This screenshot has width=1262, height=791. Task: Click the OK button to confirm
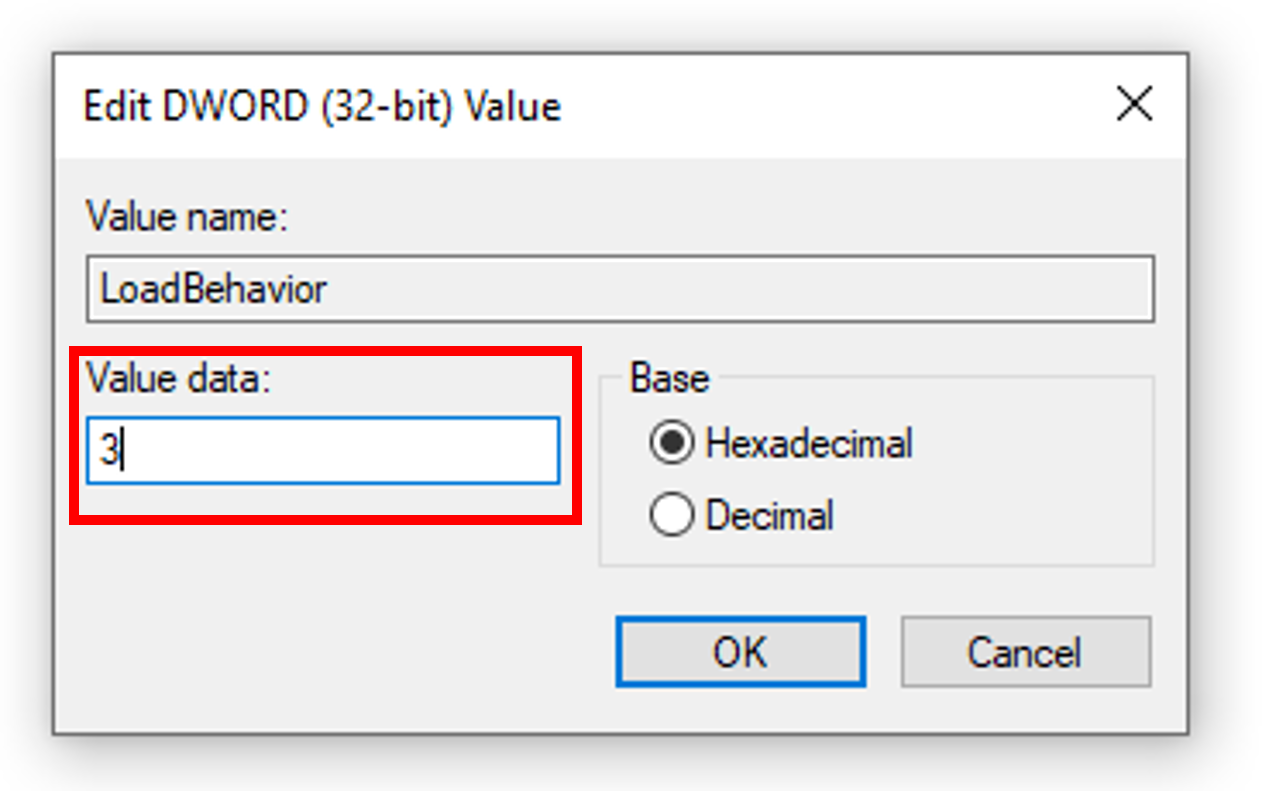[740, 652]
